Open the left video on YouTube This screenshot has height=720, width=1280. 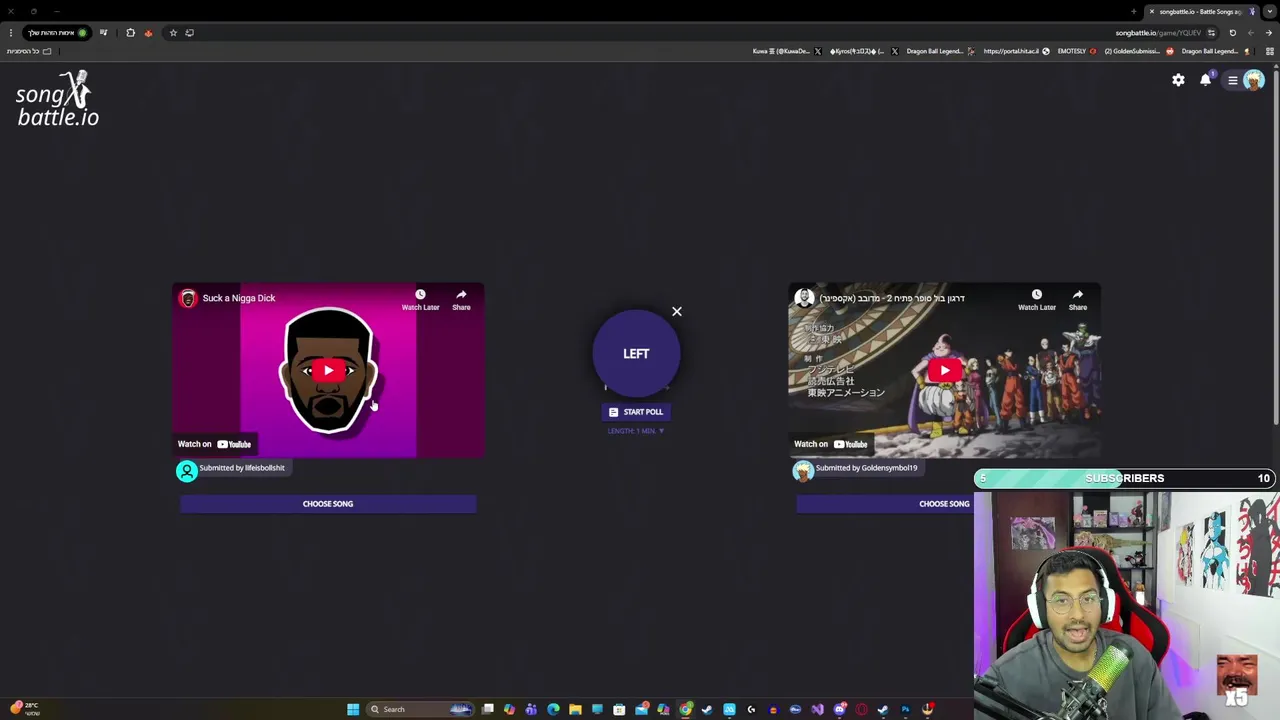214,444
